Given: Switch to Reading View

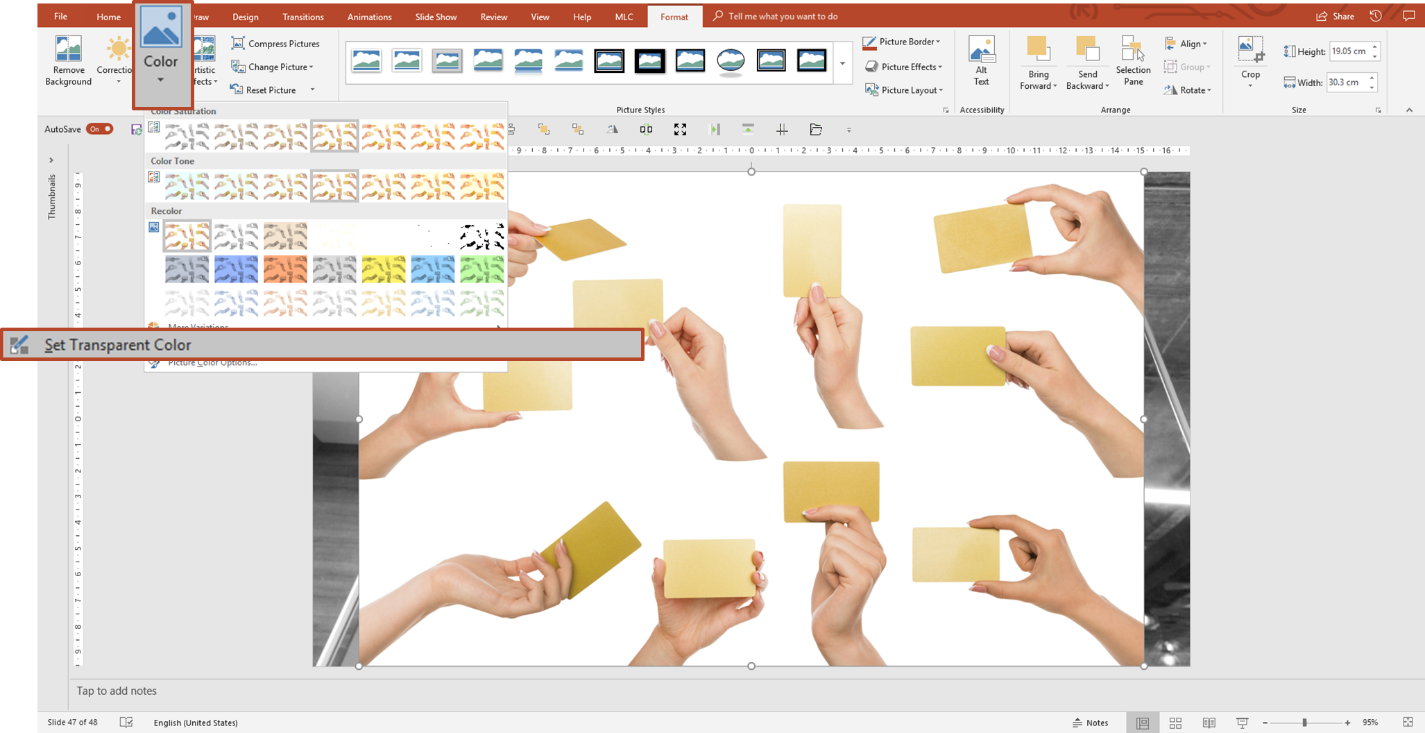Looking at the screenshot, I should (1209, 722).
